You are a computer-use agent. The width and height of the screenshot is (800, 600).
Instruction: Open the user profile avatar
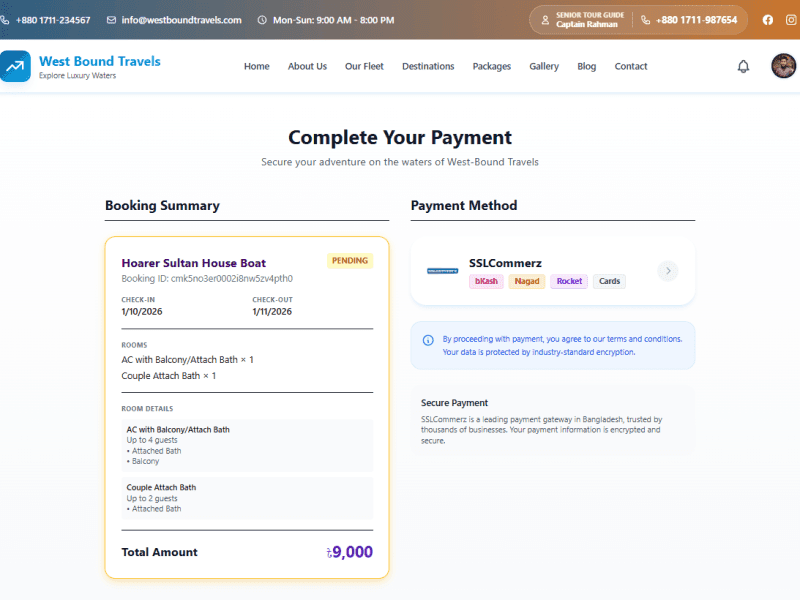783,66
